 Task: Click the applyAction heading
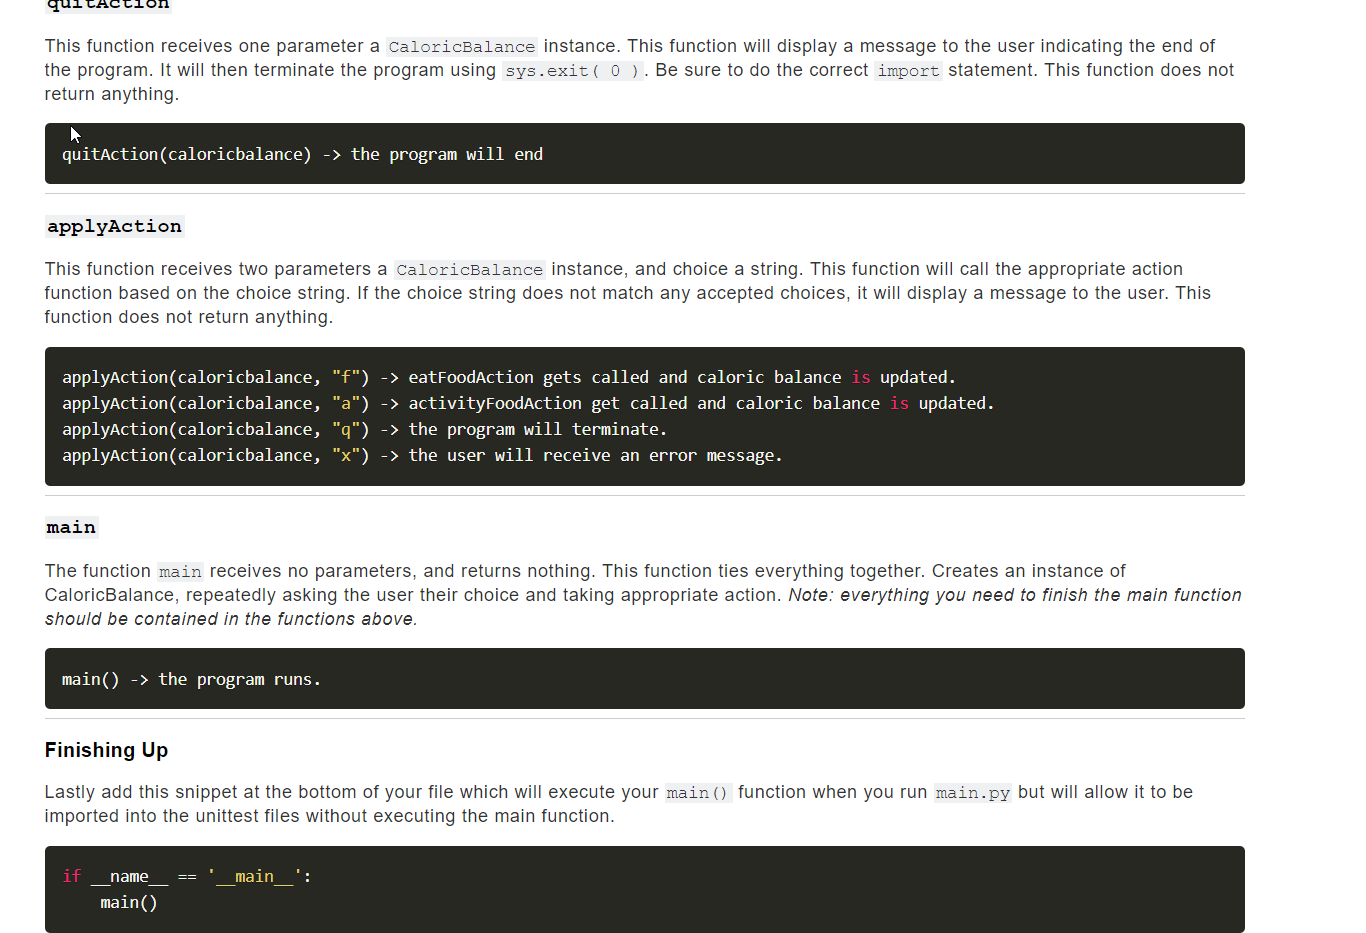click(115, 226)
